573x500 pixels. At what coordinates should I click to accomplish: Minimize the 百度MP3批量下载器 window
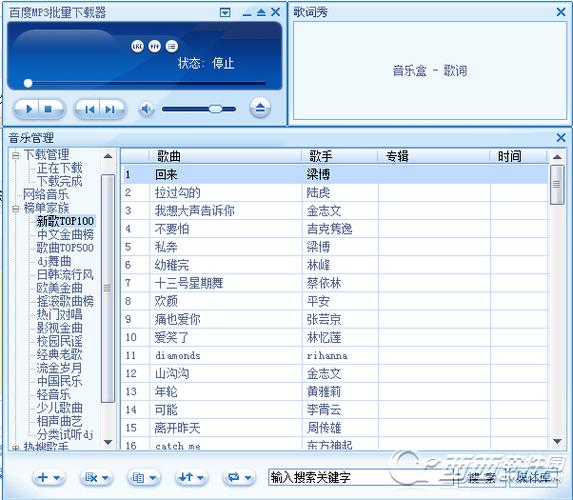coord(247,14)
